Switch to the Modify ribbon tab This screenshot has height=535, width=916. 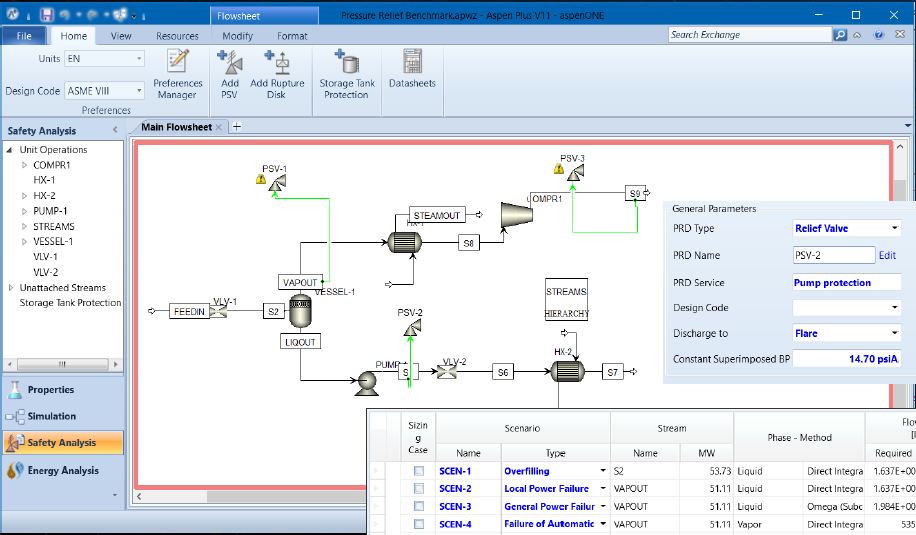[237, 36]
